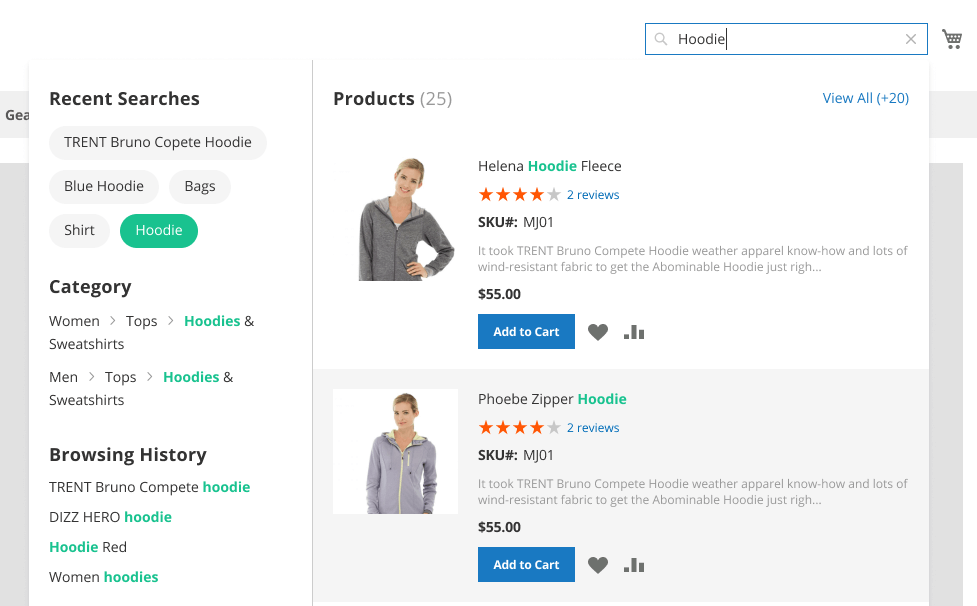This screenshot has width=977, height=606.
Task: Compare Phoebe Zipper Hoodie chart icon
Action: click(x=634, y=565)
